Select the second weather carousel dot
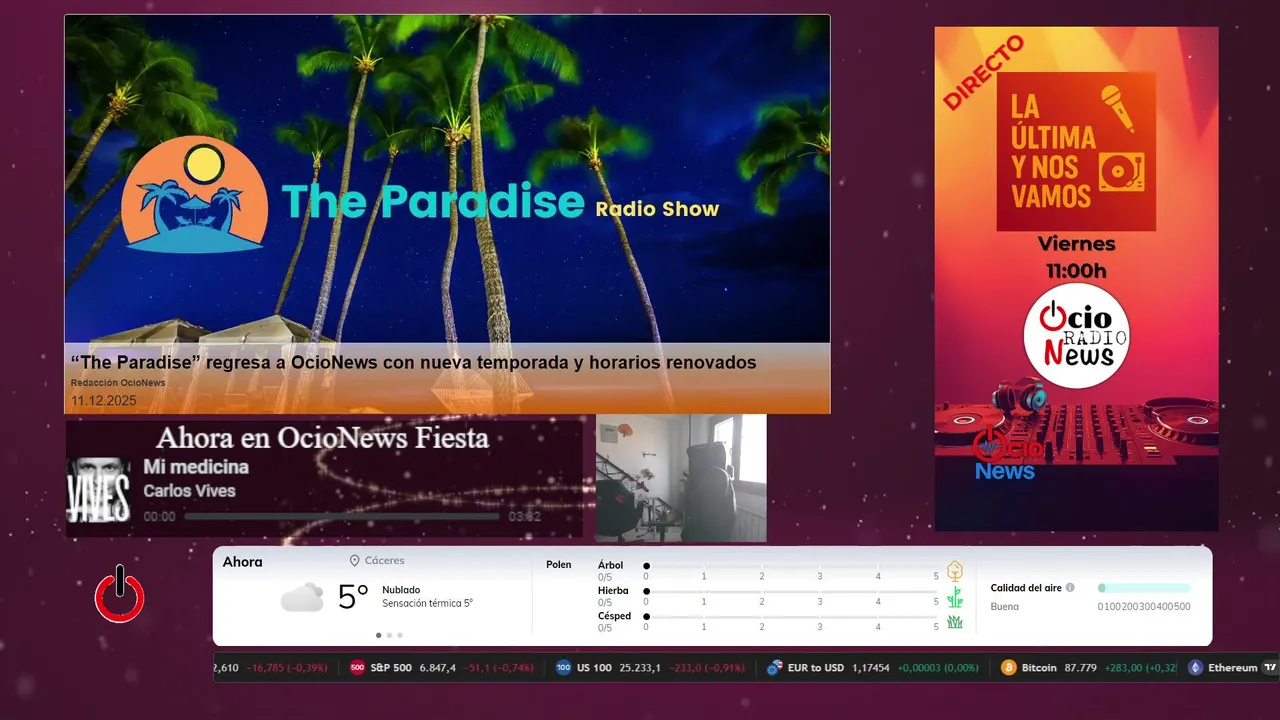Viewport: 1280px width, 720px height. pyautogui.click(x=389, y=635)
